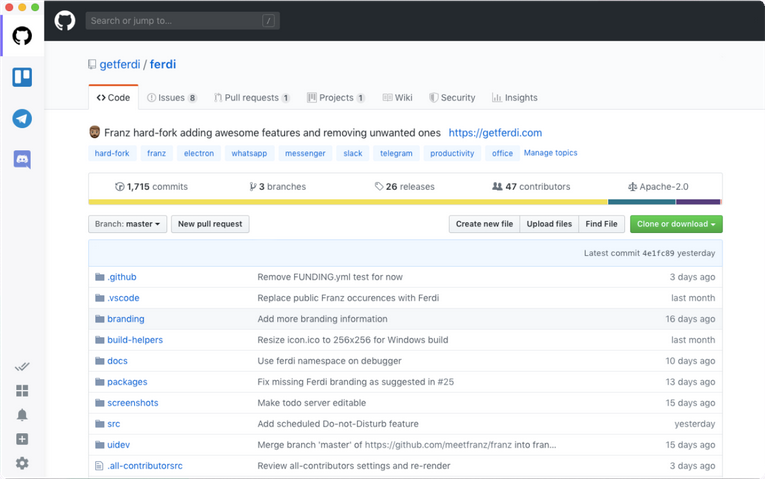765x479 pixels.
Task: View the 47 contributors page
Action: [531, 186]
